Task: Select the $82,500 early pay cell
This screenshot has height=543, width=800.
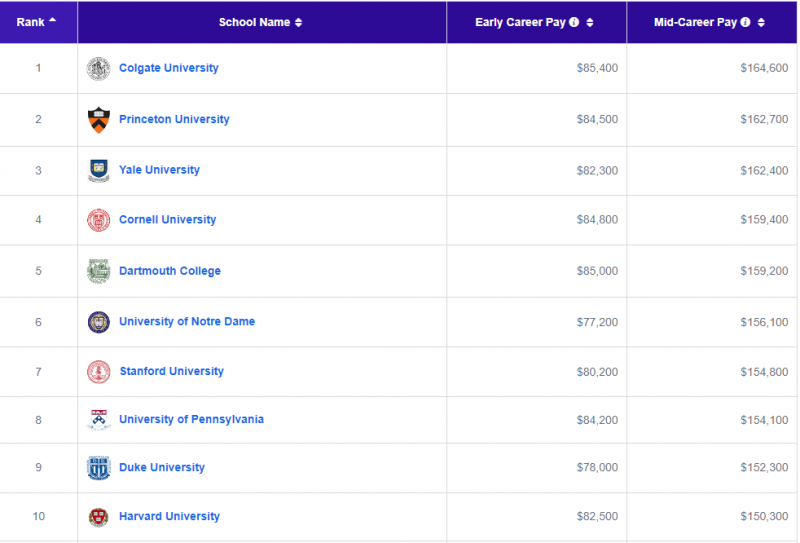Action: click(x=537, y=517)
